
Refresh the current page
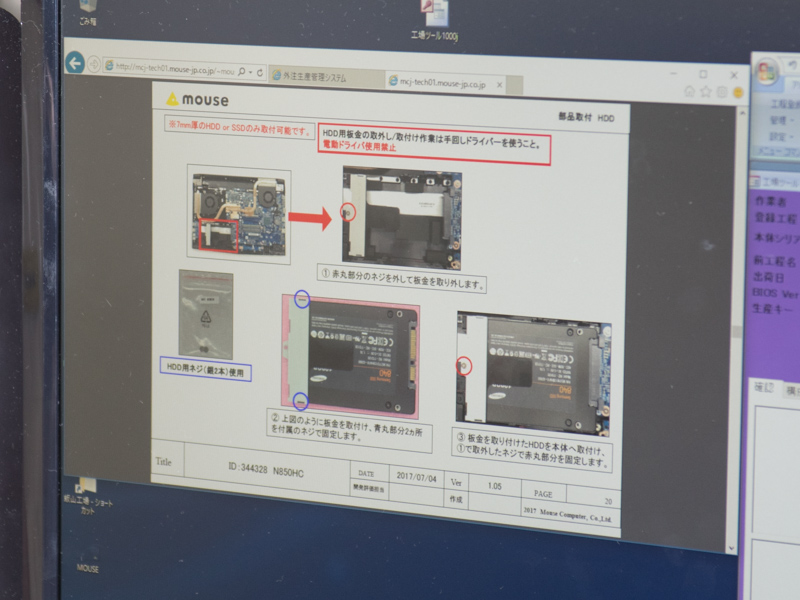pos(260,71)
